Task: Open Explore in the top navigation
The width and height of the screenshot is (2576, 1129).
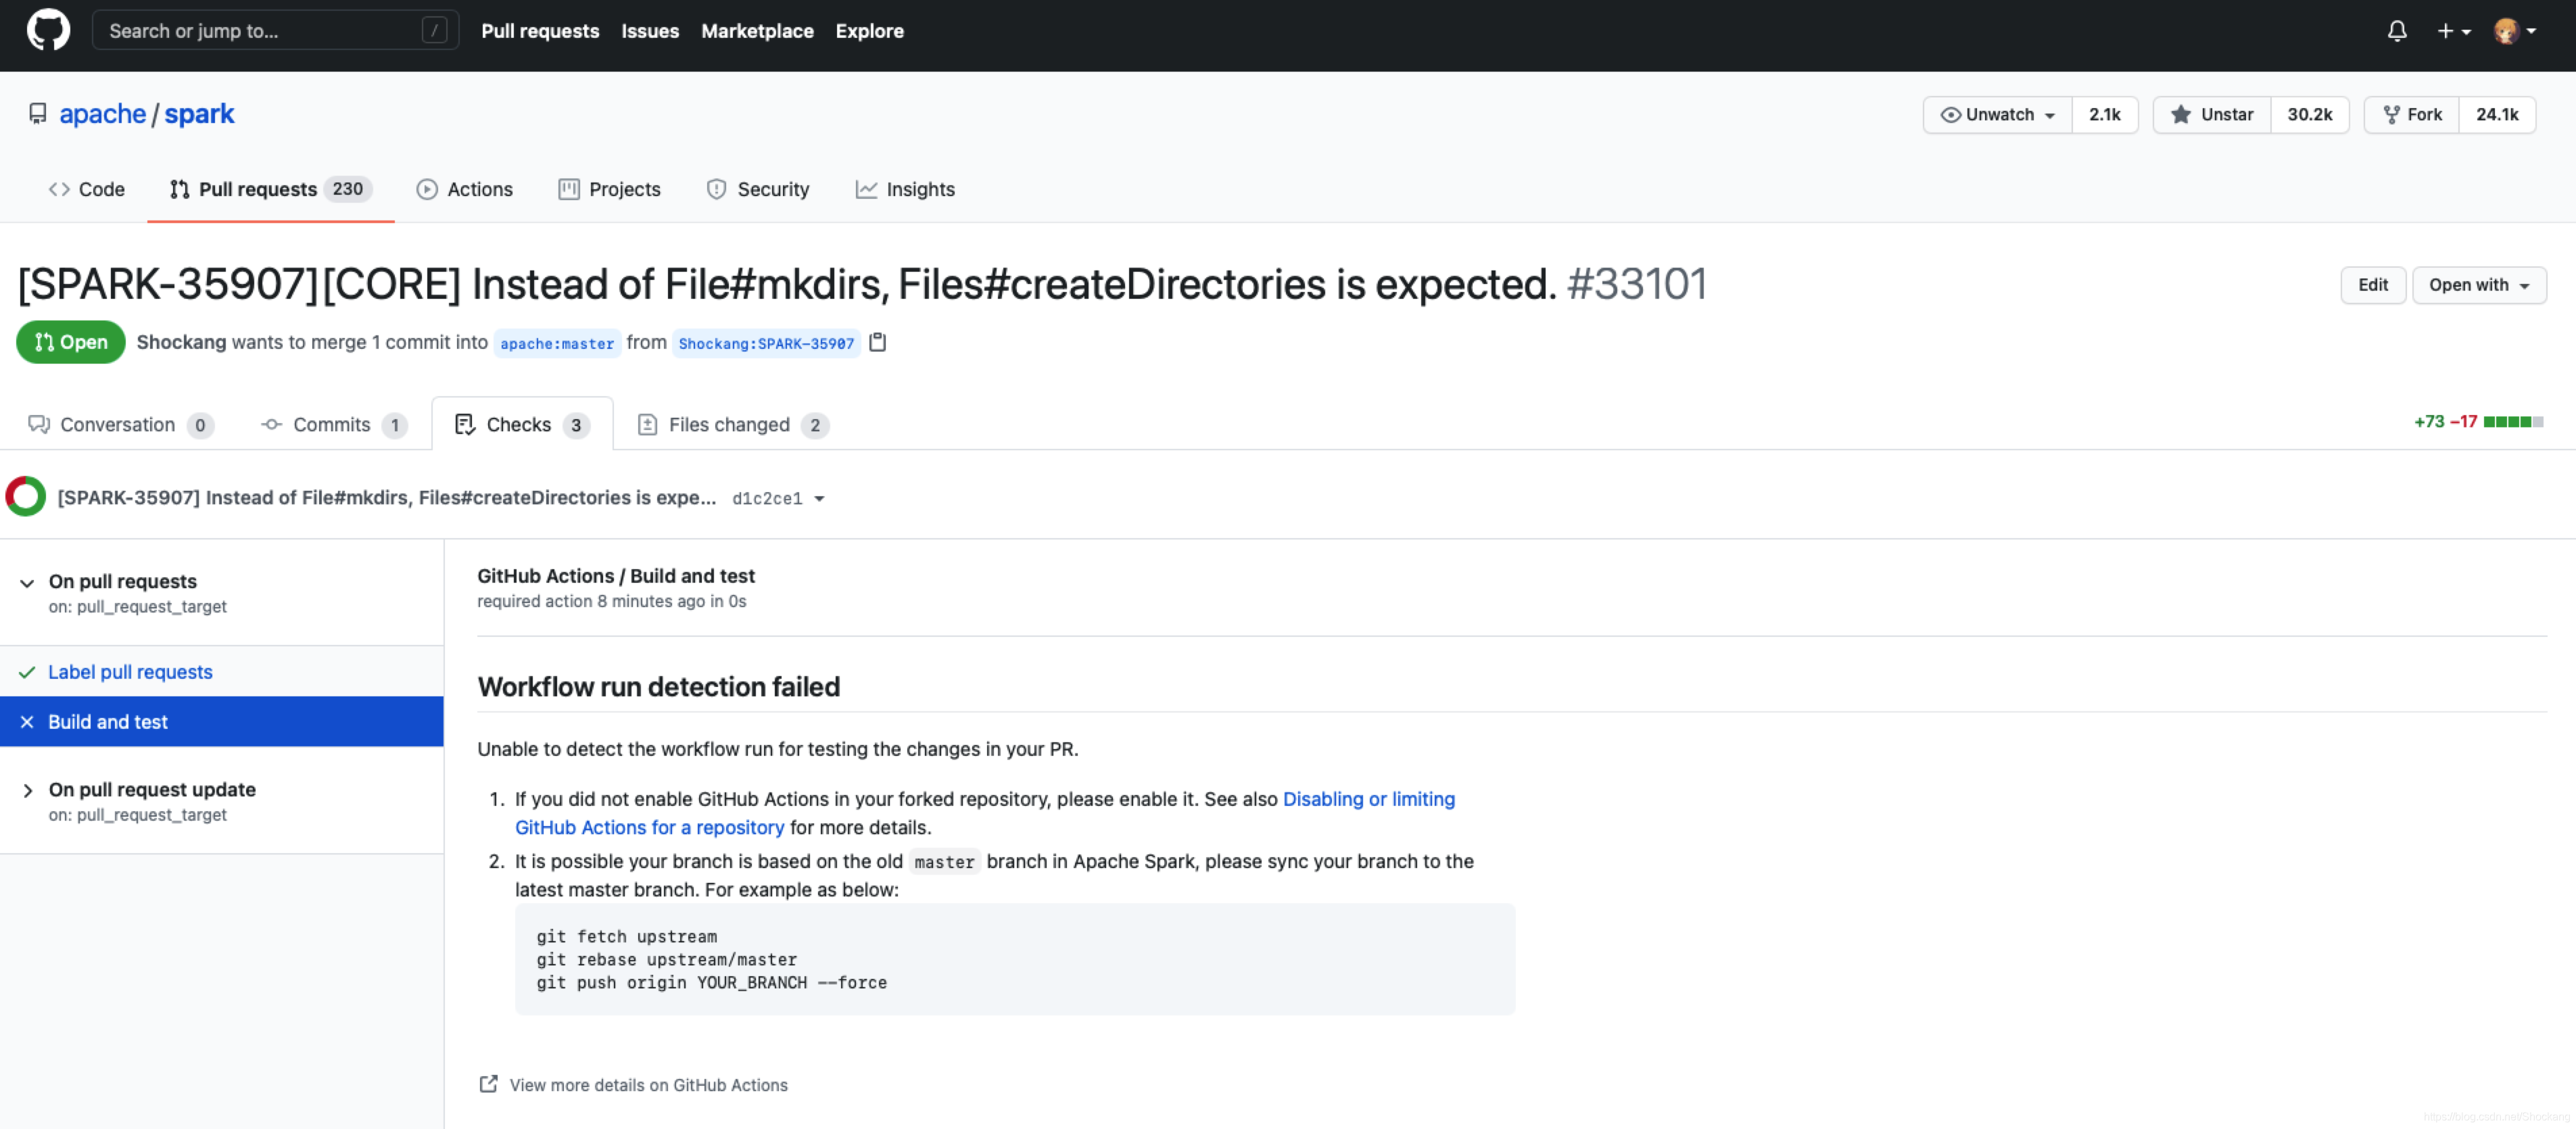Action: pyautogui.click(x=869, y=30)
